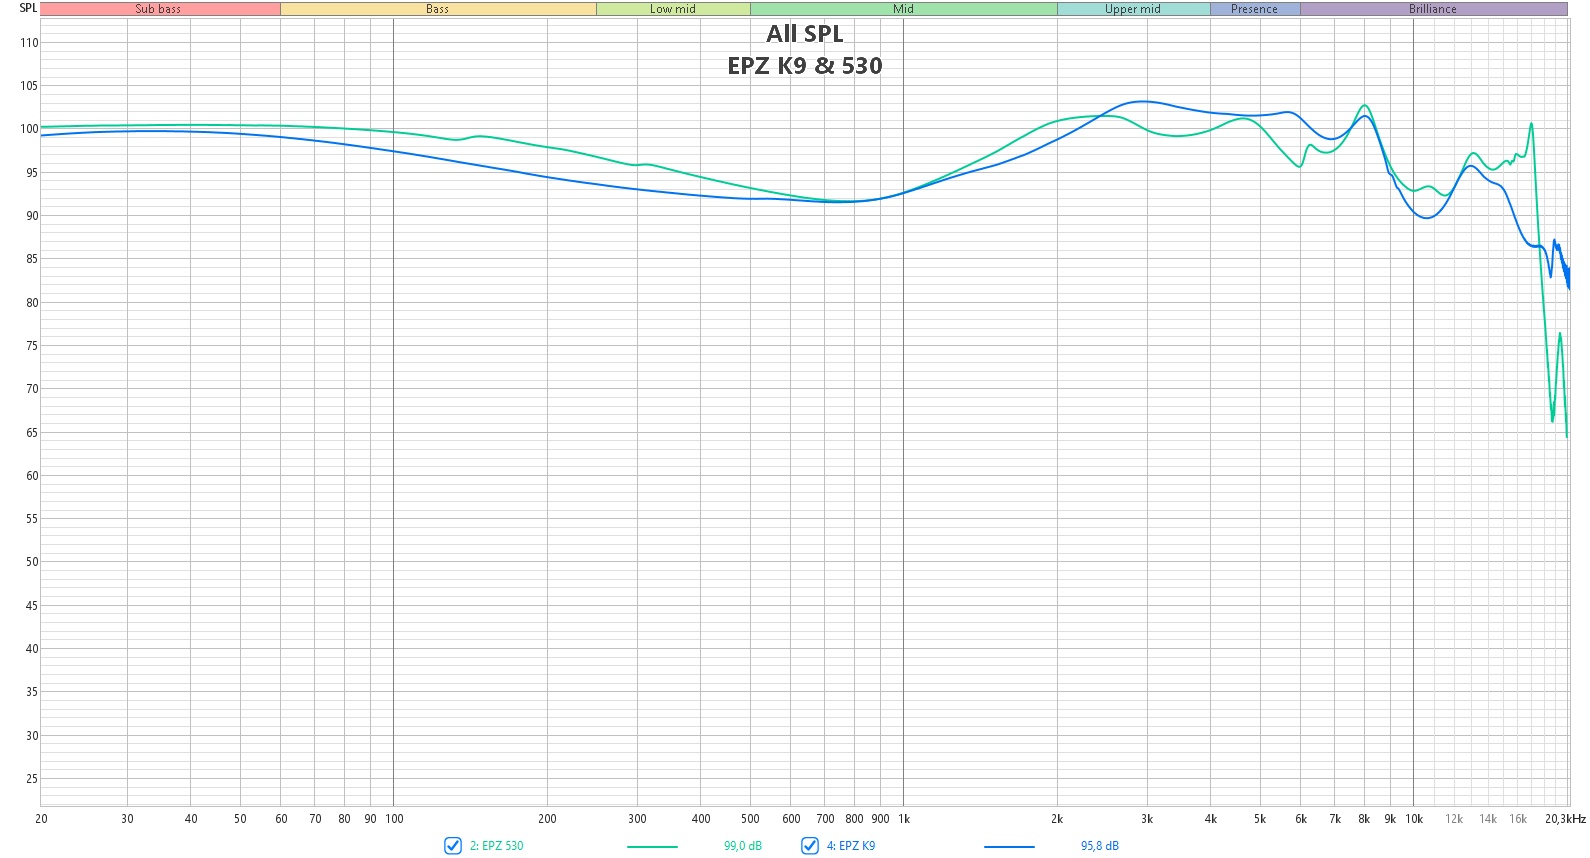Click the green EPZ 530 legend line sample
1590x858 pixels.
tap(652, 847)
